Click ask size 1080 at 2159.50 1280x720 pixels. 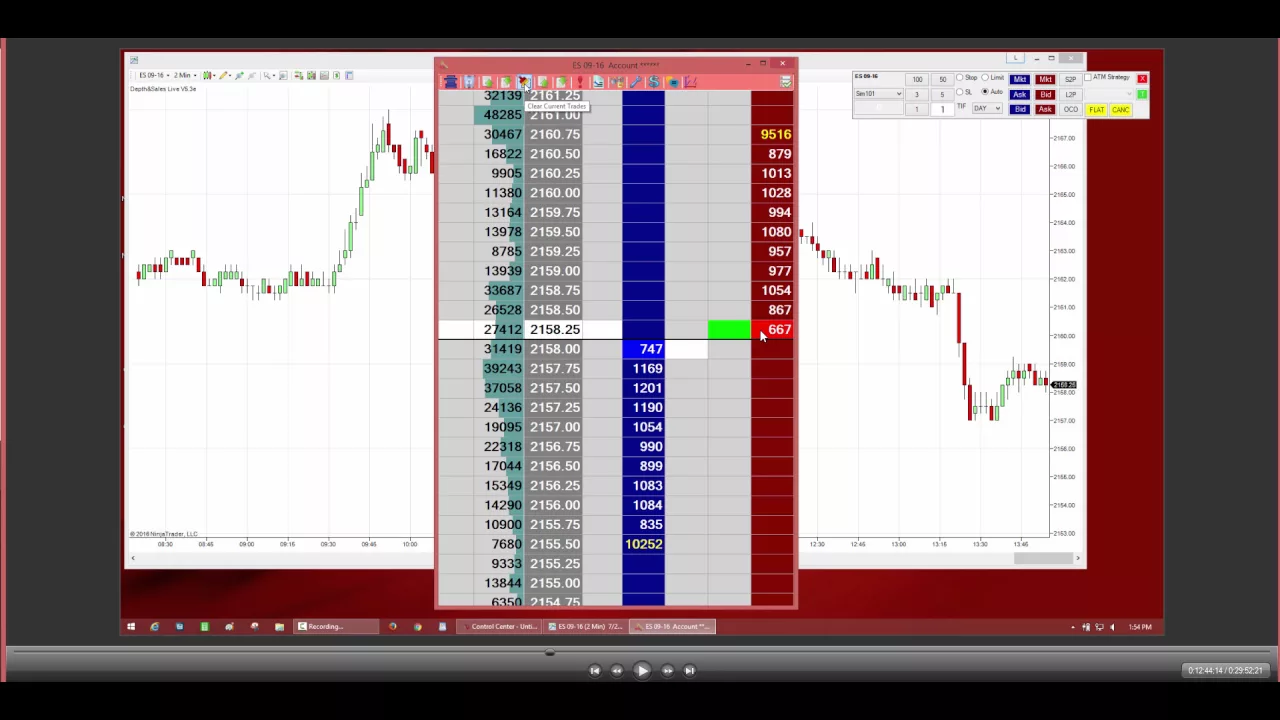tap(772, 232)
